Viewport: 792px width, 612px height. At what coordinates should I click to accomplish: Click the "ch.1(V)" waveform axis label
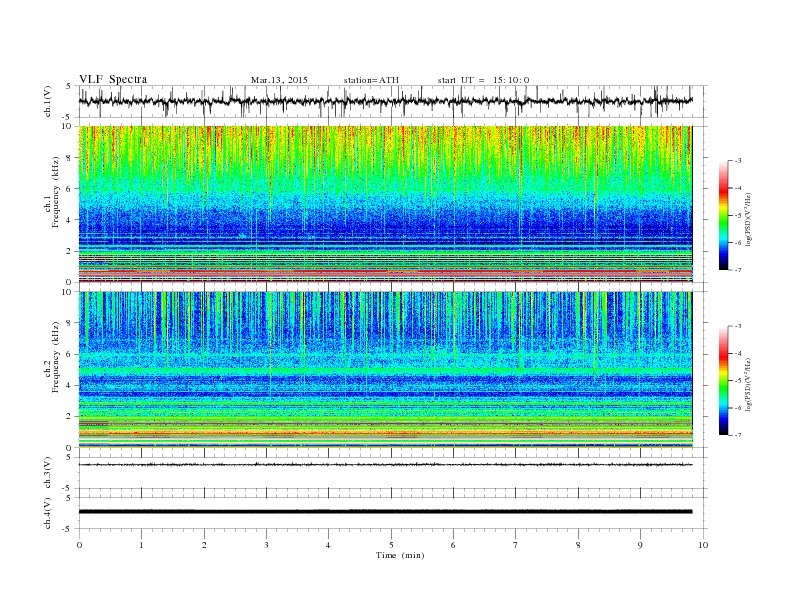pyautogui.click(x=48, y=101)
